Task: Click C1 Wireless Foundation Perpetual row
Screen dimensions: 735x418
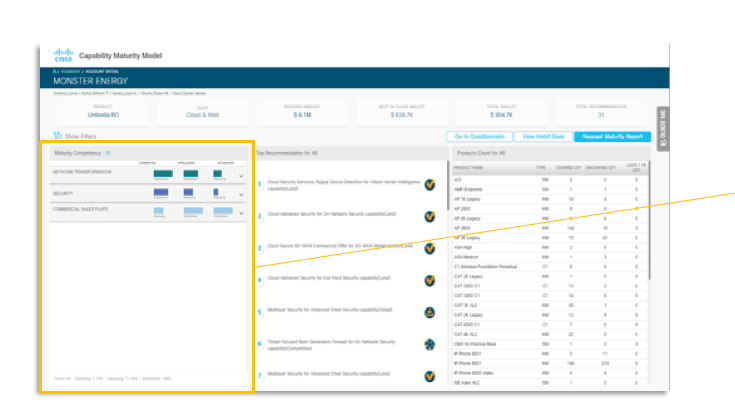Action: [550, 267]
